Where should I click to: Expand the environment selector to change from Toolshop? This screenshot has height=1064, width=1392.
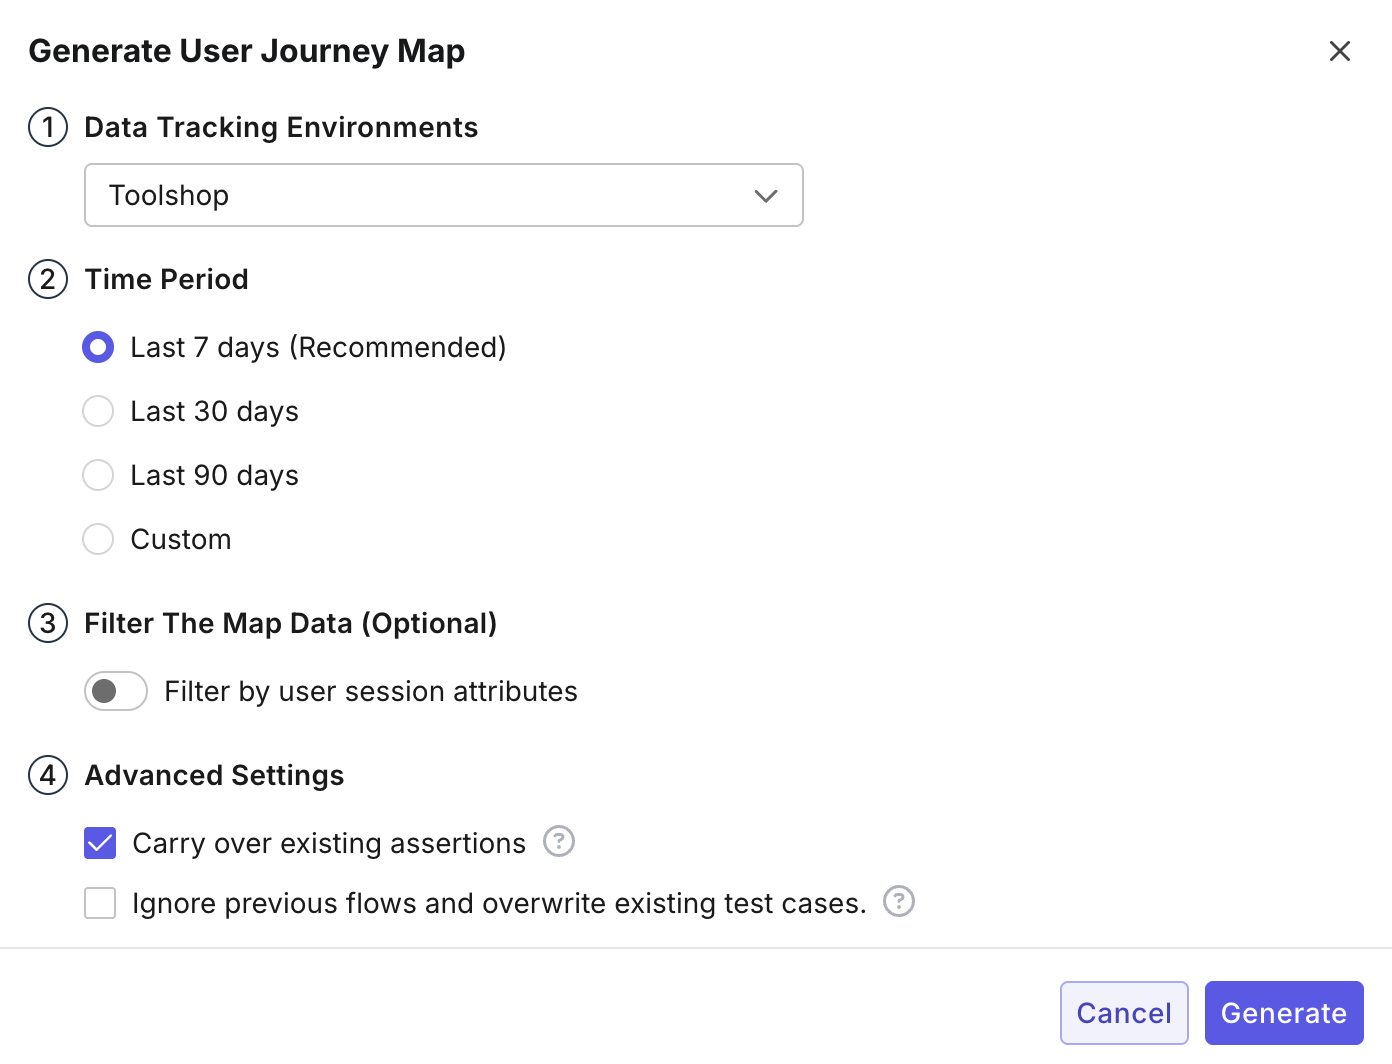point(443,195)
